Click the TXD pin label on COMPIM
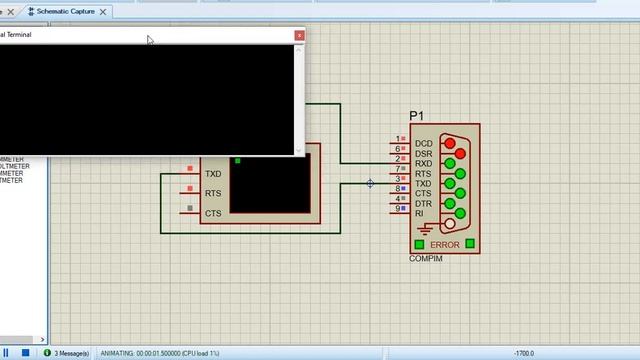 tap(423, 184)
